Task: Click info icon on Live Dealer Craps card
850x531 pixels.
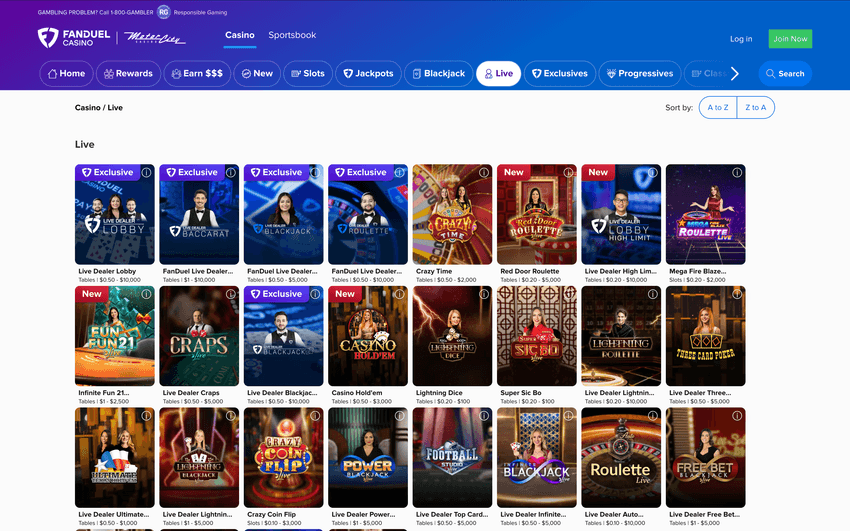Action: pos(231,294)
